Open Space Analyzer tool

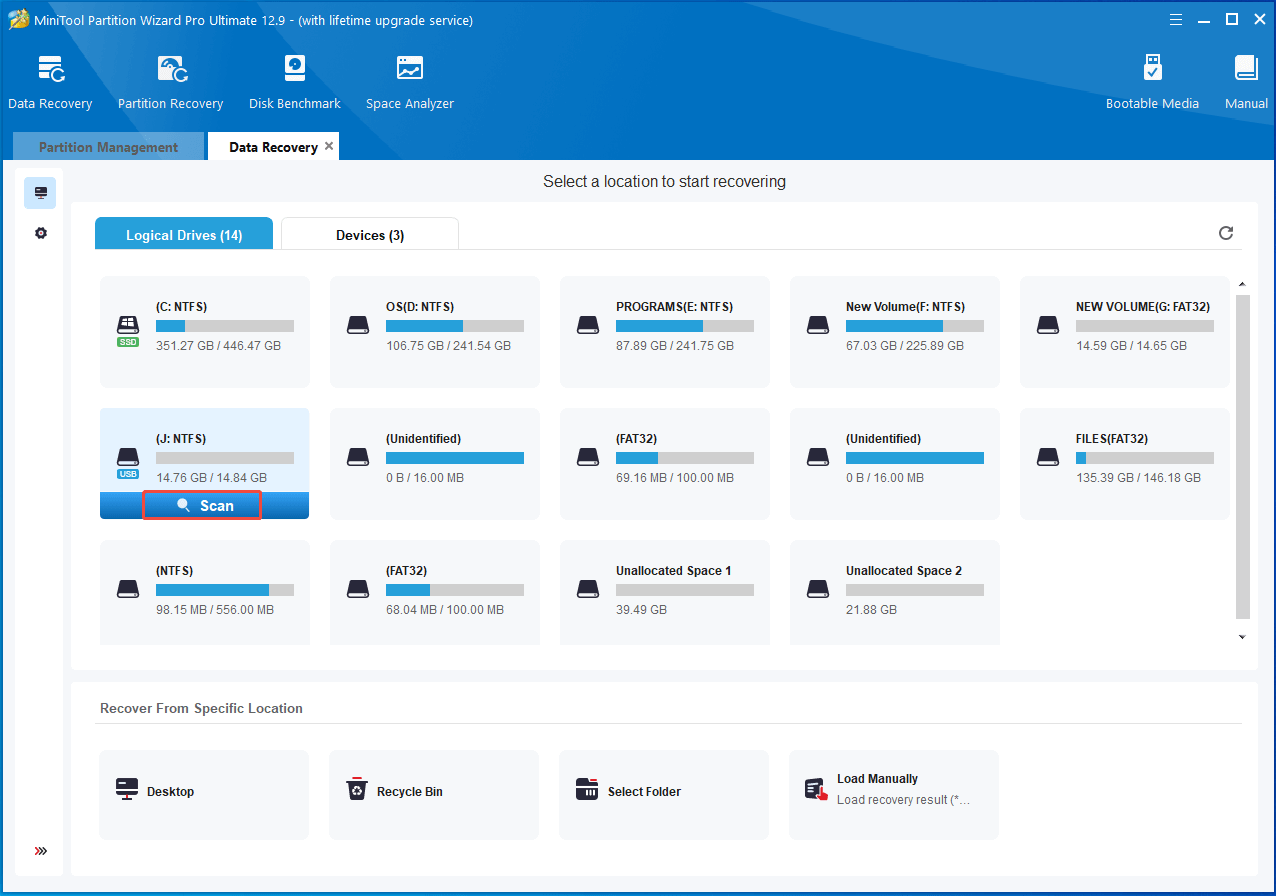point(410,82)
